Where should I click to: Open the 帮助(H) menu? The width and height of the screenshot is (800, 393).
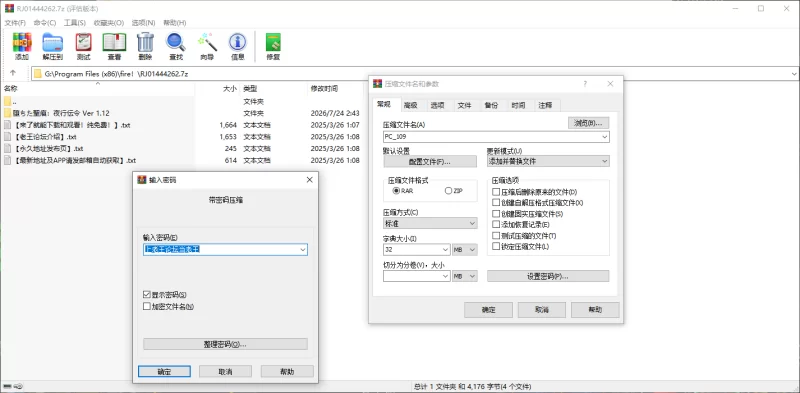click(x=174, y=23)
